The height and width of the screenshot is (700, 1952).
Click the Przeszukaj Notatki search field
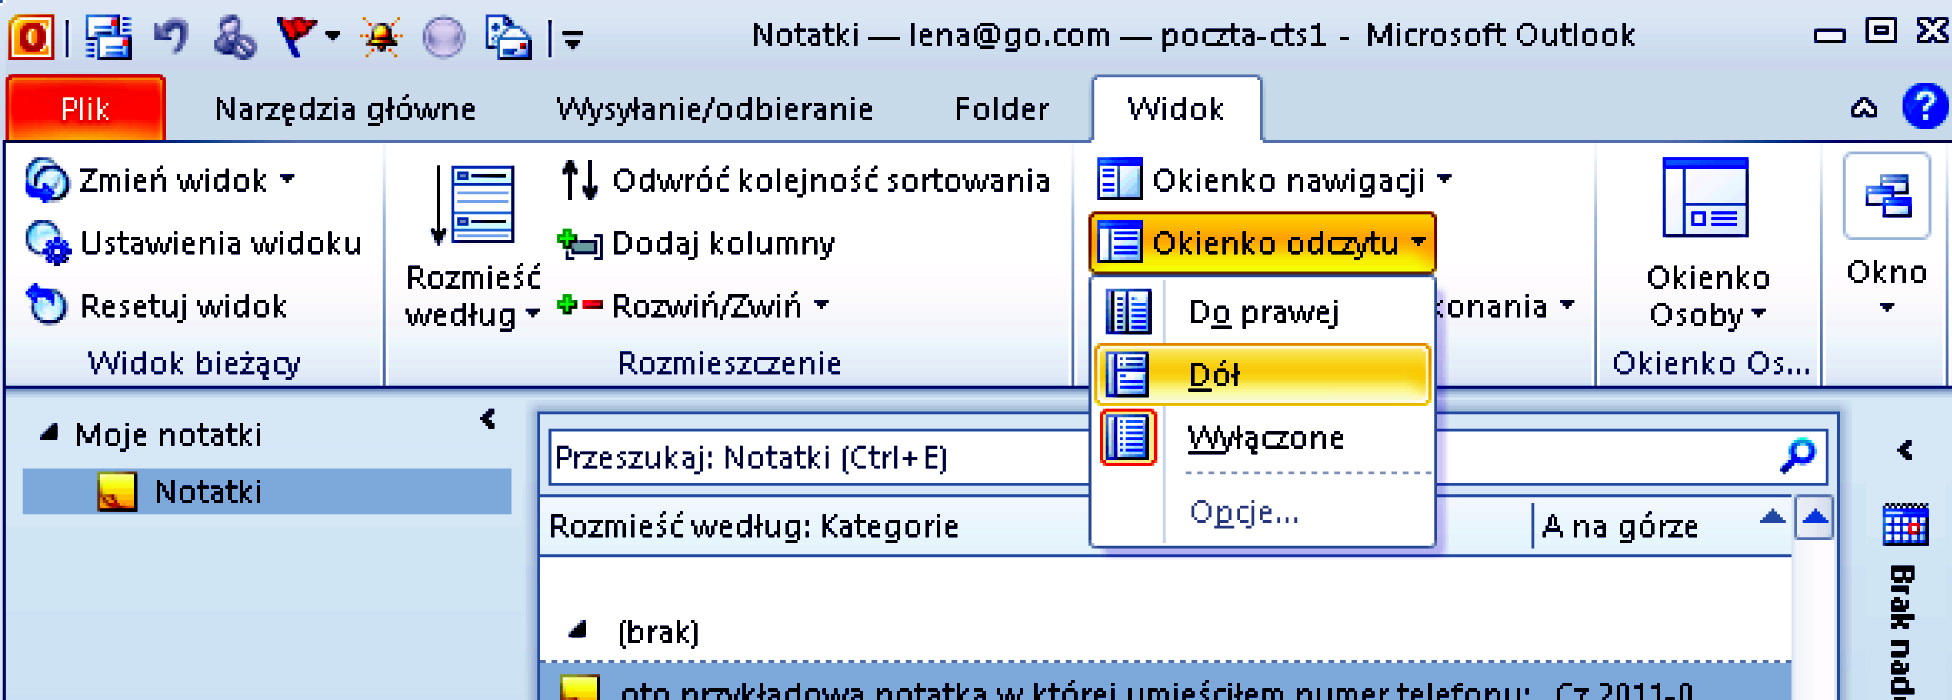[x=815, y=458]
